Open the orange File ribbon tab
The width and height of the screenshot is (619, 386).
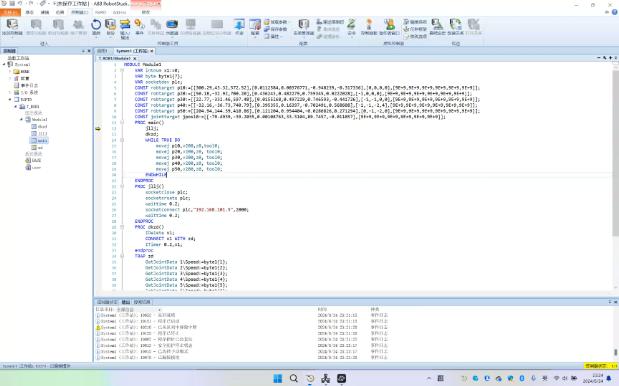click(10, 13)
